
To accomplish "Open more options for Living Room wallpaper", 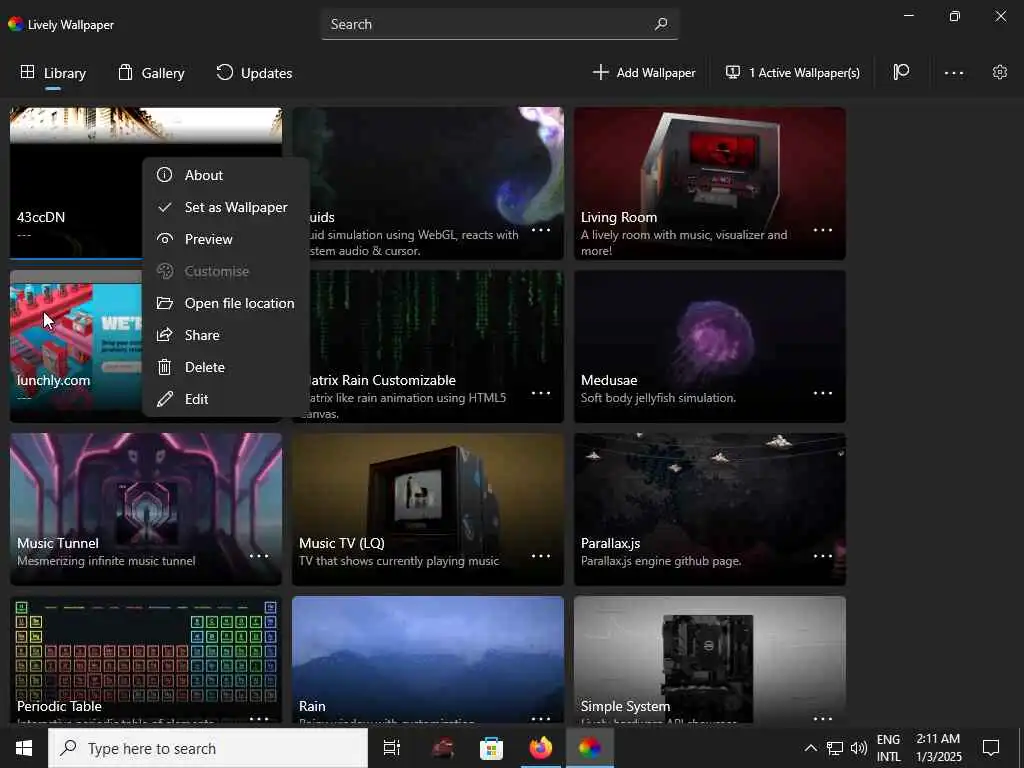I will tap(823, 230).
